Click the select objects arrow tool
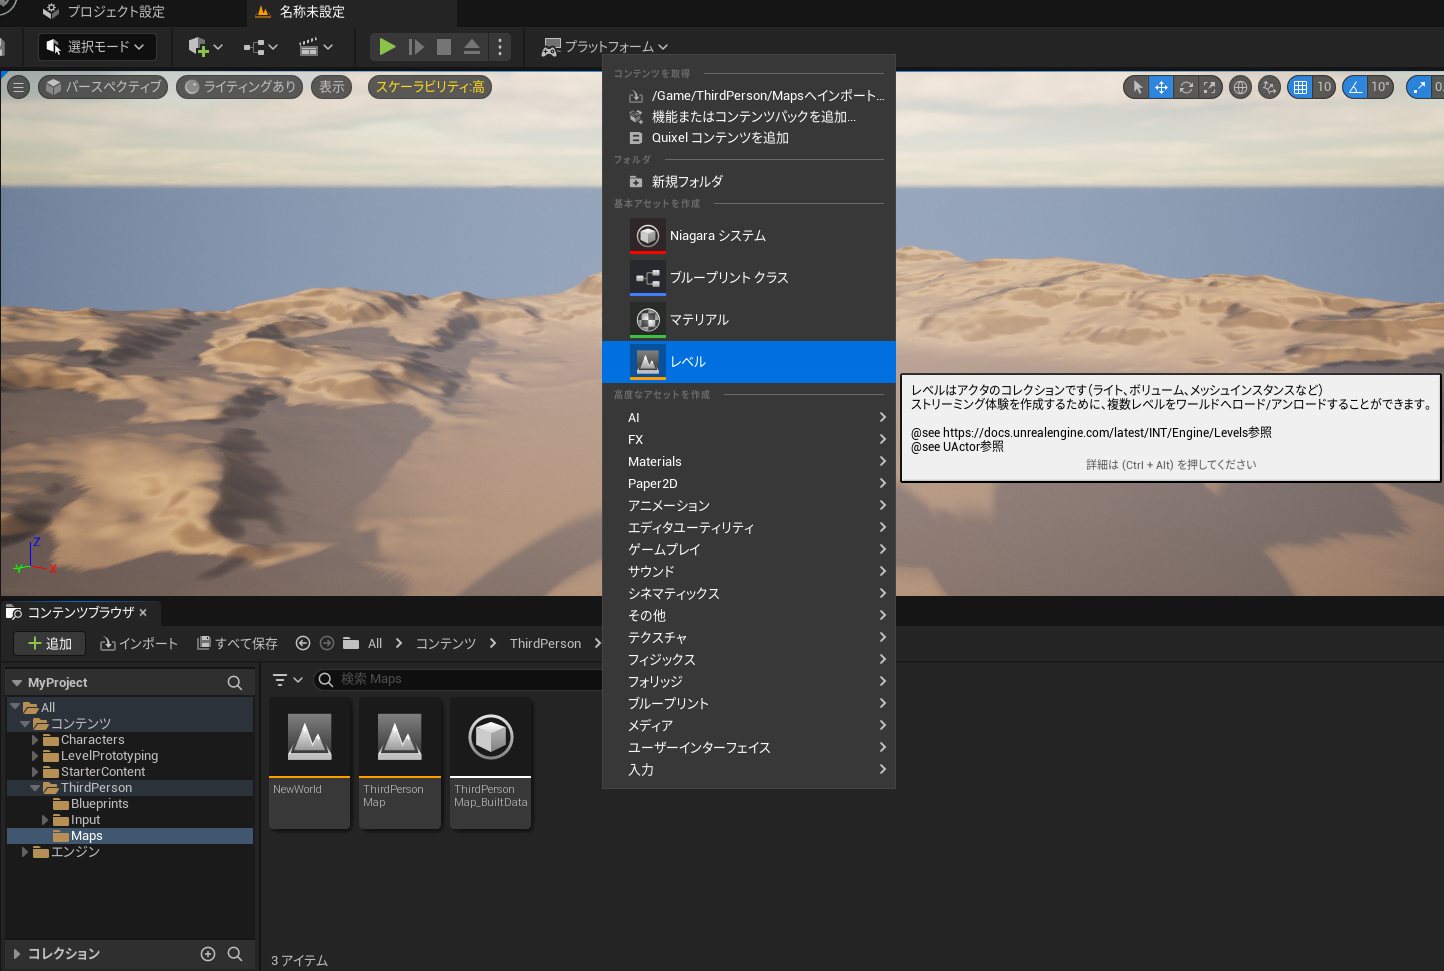Screen dimensions: 1444x971 point(1137,87)
